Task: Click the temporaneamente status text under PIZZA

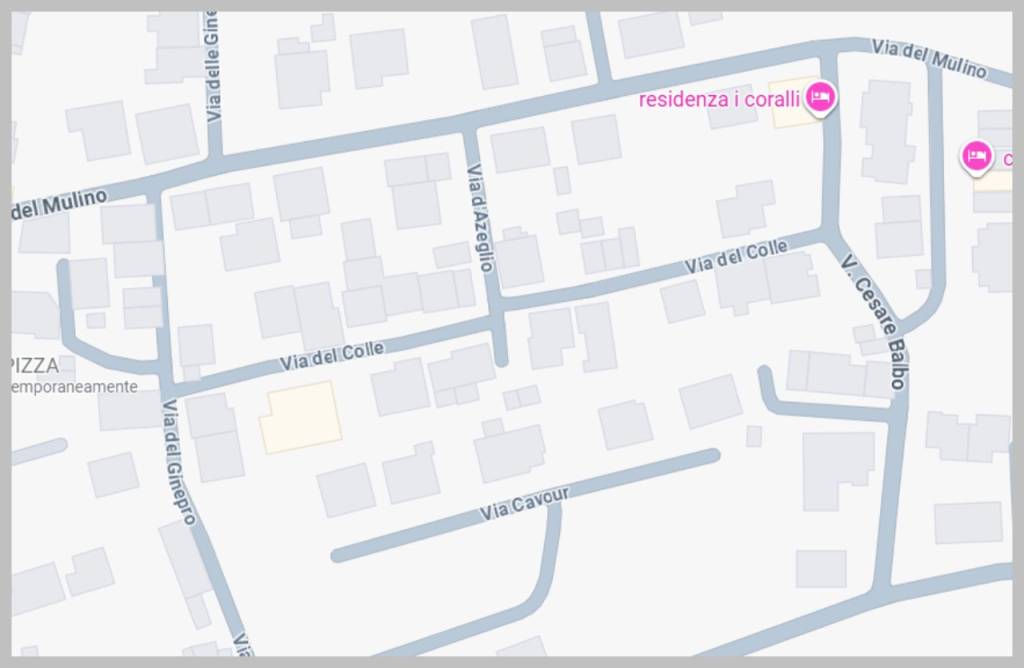Action: (x=74, y=387)
